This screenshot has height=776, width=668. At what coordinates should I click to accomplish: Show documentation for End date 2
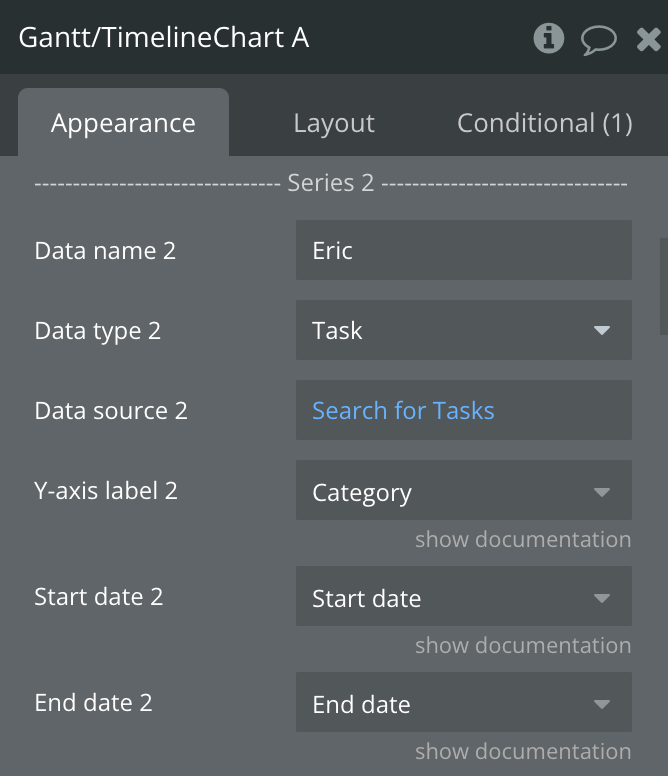click(523, 751)
